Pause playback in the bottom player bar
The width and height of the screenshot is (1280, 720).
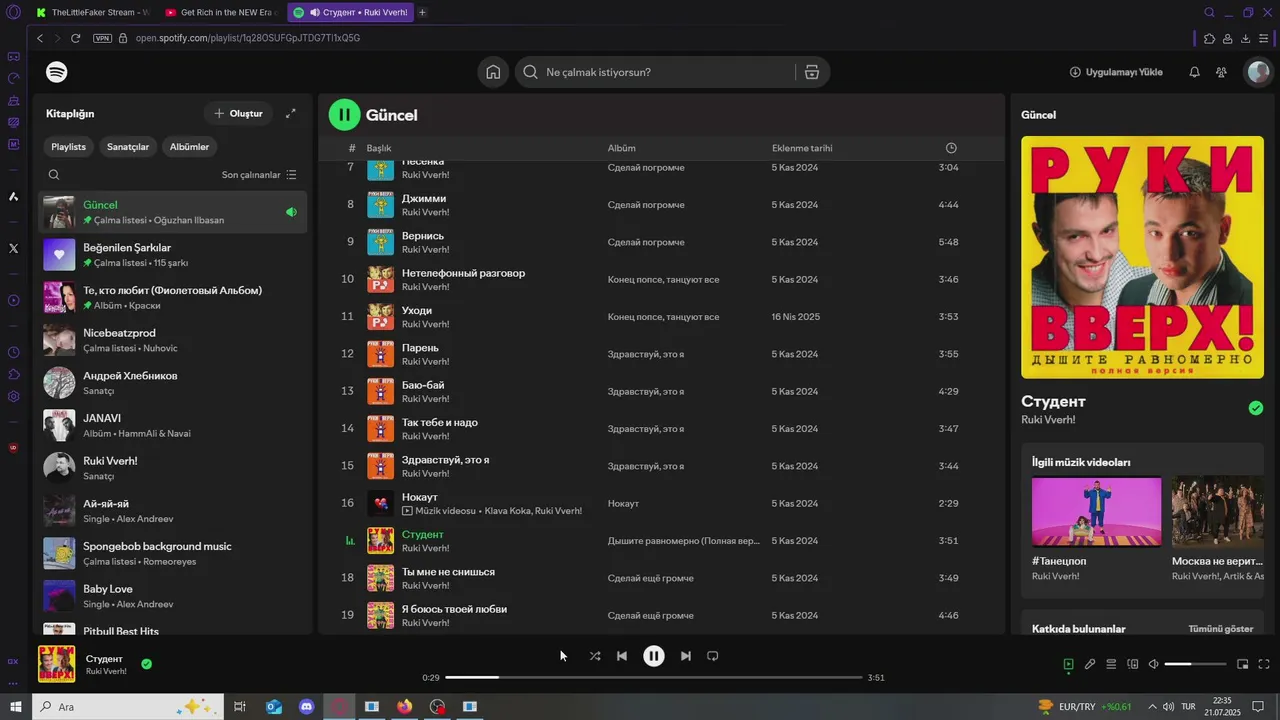pyautogui.click(x=653, y=656)
